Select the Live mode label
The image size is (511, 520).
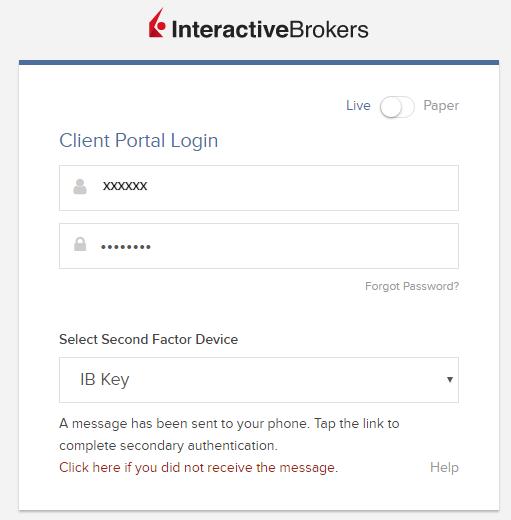358,105
